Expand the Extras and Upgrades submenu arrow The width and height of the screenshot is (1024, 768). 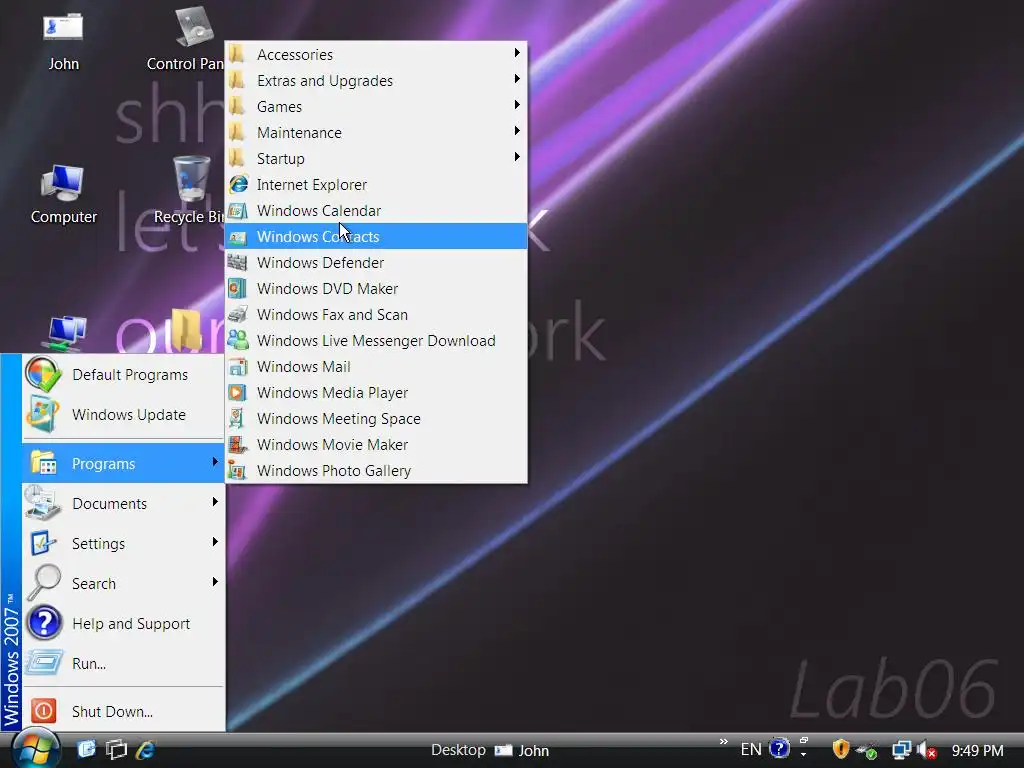517,79
